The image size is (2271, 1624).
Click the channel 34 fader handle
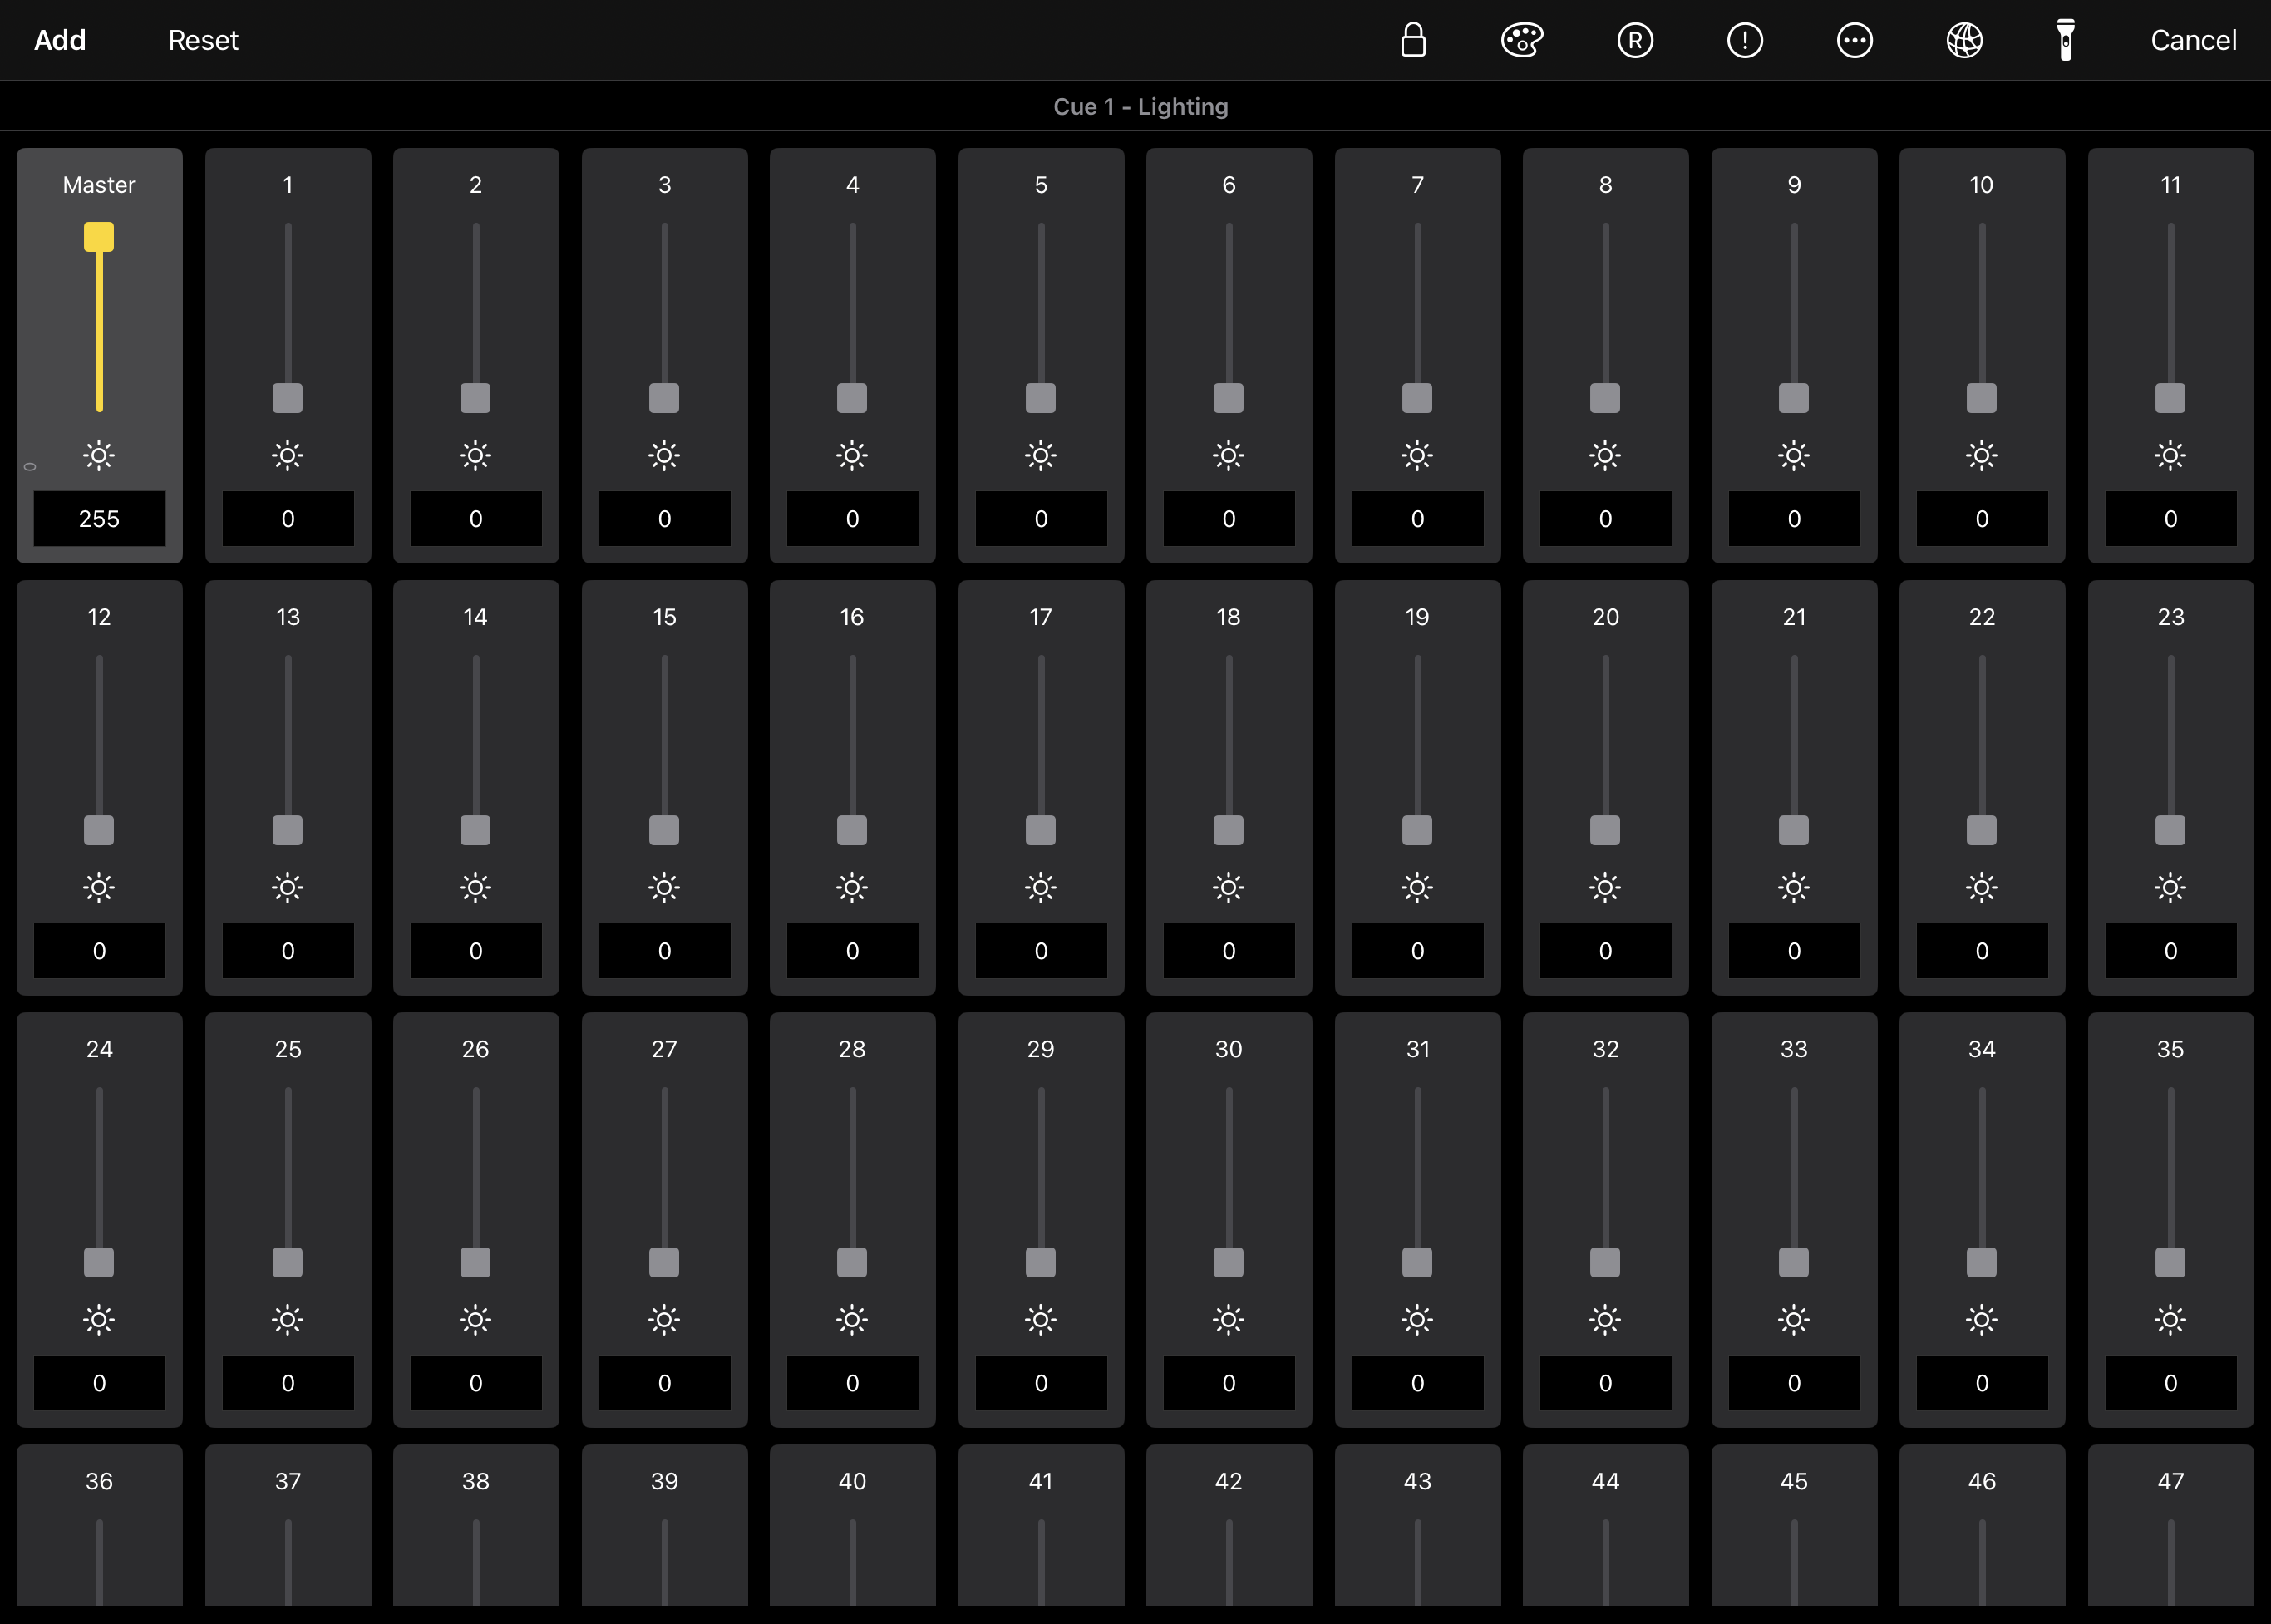pyautogui.click(x=1982, y=1262)
